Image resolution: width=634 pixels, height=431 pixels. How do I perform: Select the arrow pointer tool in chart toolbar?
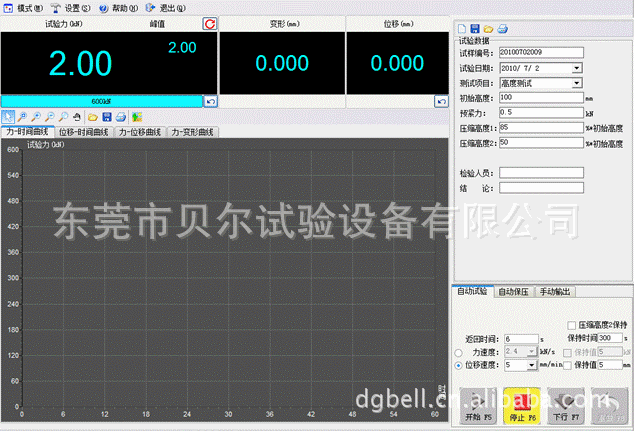click(8, 116)
